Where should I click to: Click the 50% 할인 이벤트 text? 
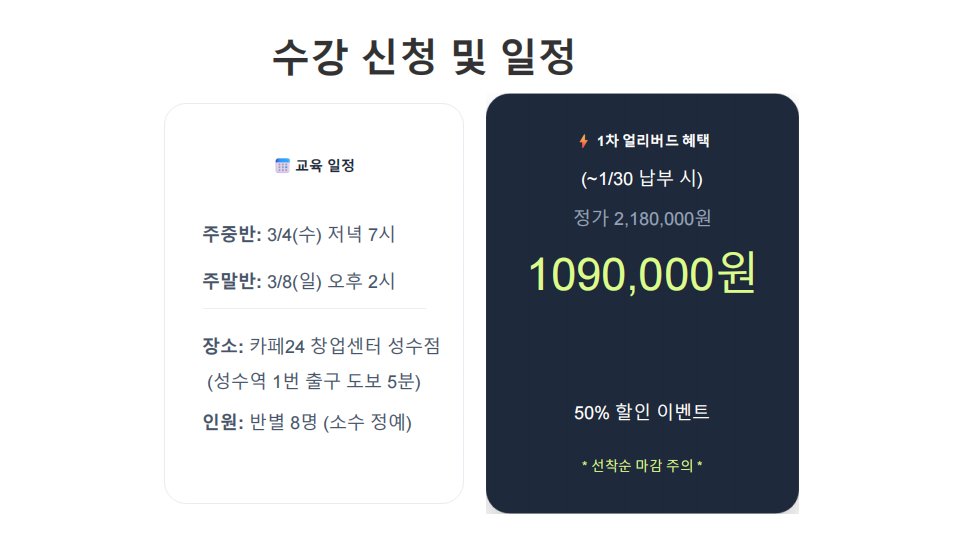coord(642,412)
